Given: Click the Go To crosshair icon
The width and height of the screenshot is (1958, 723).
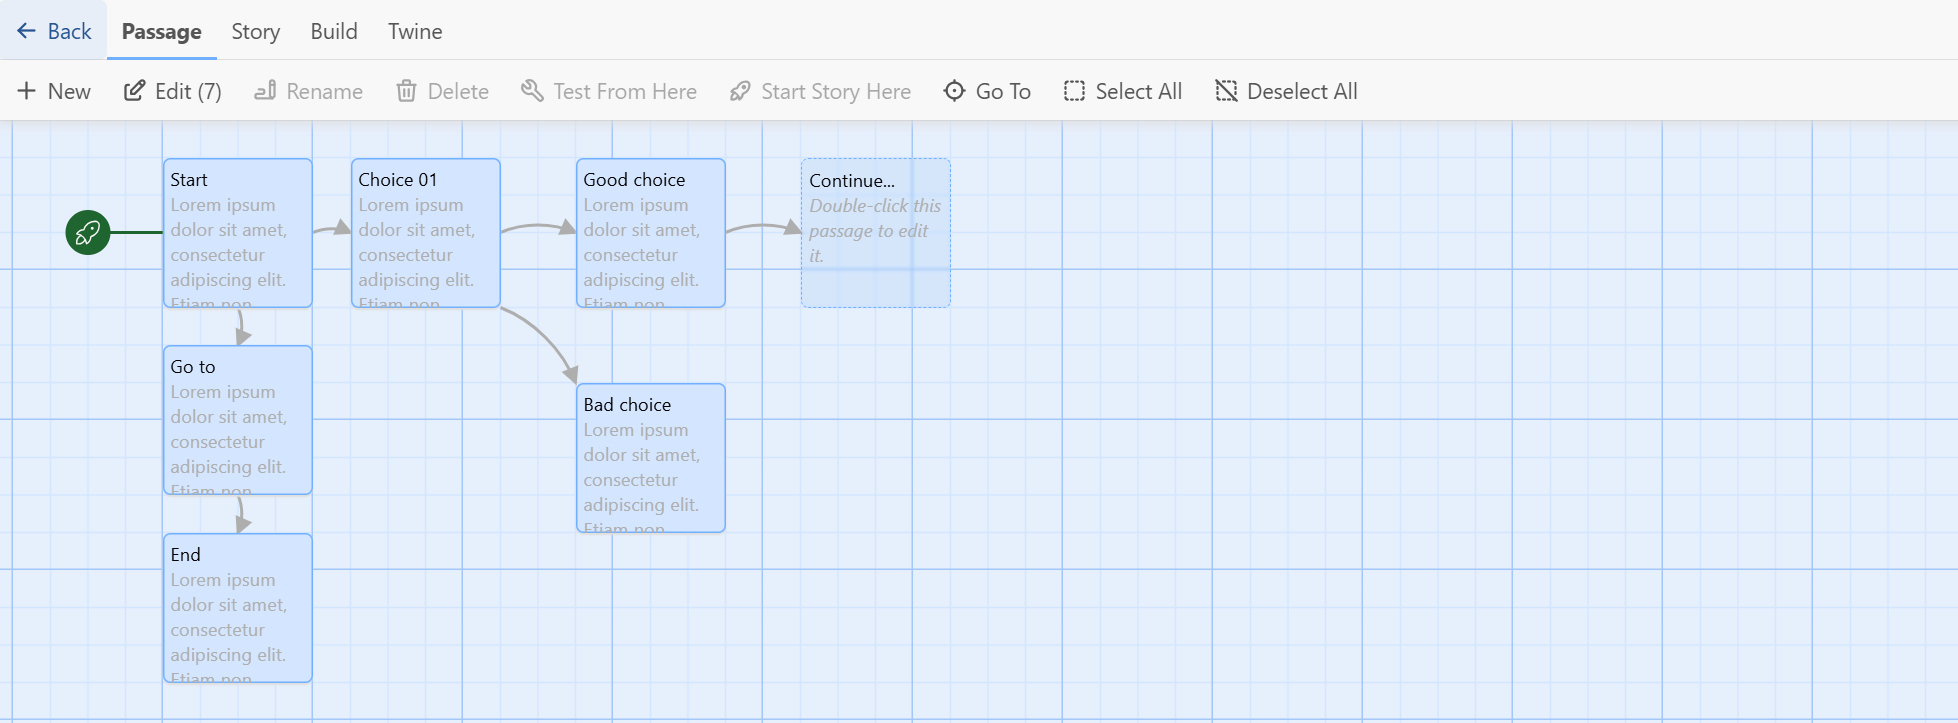Looking at the screenshot, I should [x=954, y=91].
